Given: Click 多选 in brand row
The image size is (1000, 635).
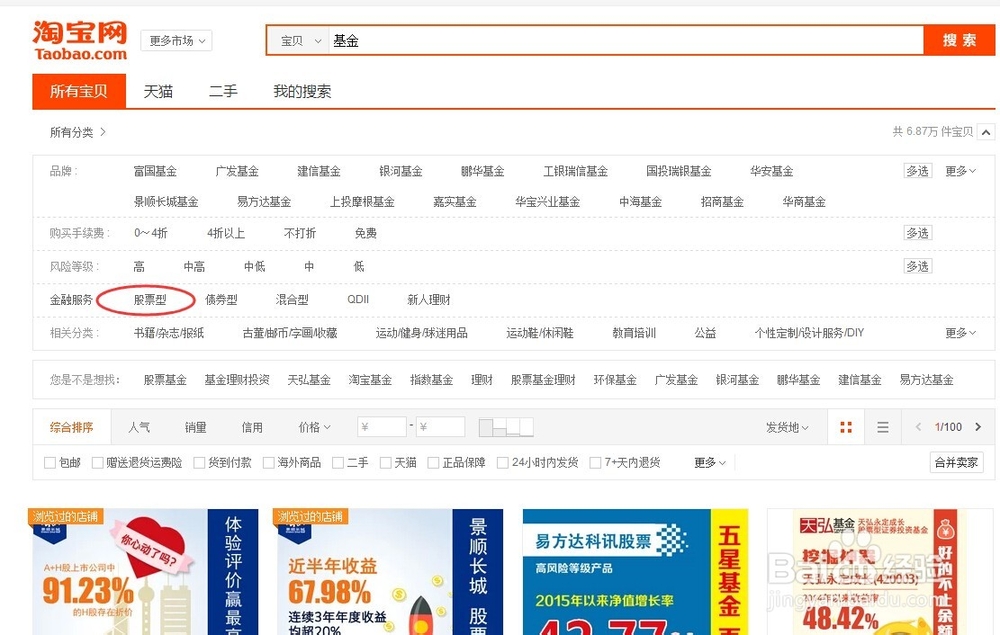Looking at the screenshot, I should 918,171.
